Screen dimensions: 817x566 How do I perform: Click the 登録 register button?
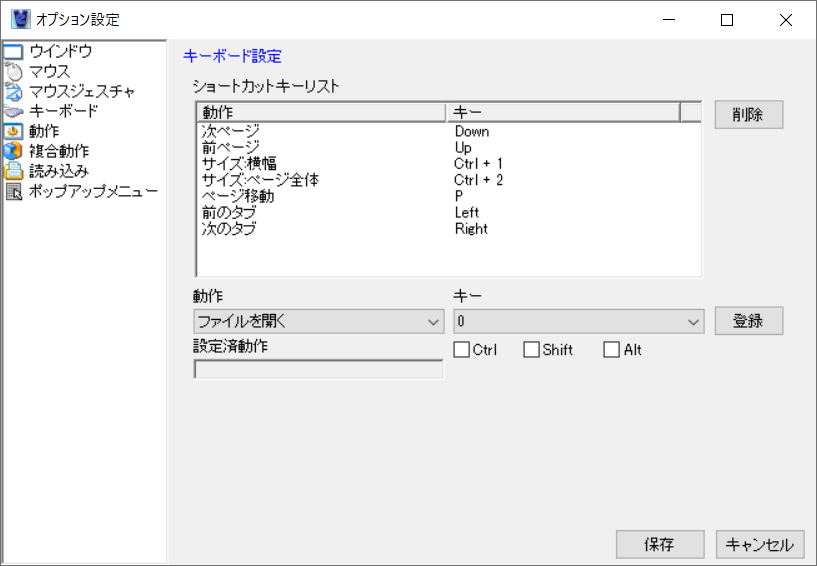click(x=749, y=321)
